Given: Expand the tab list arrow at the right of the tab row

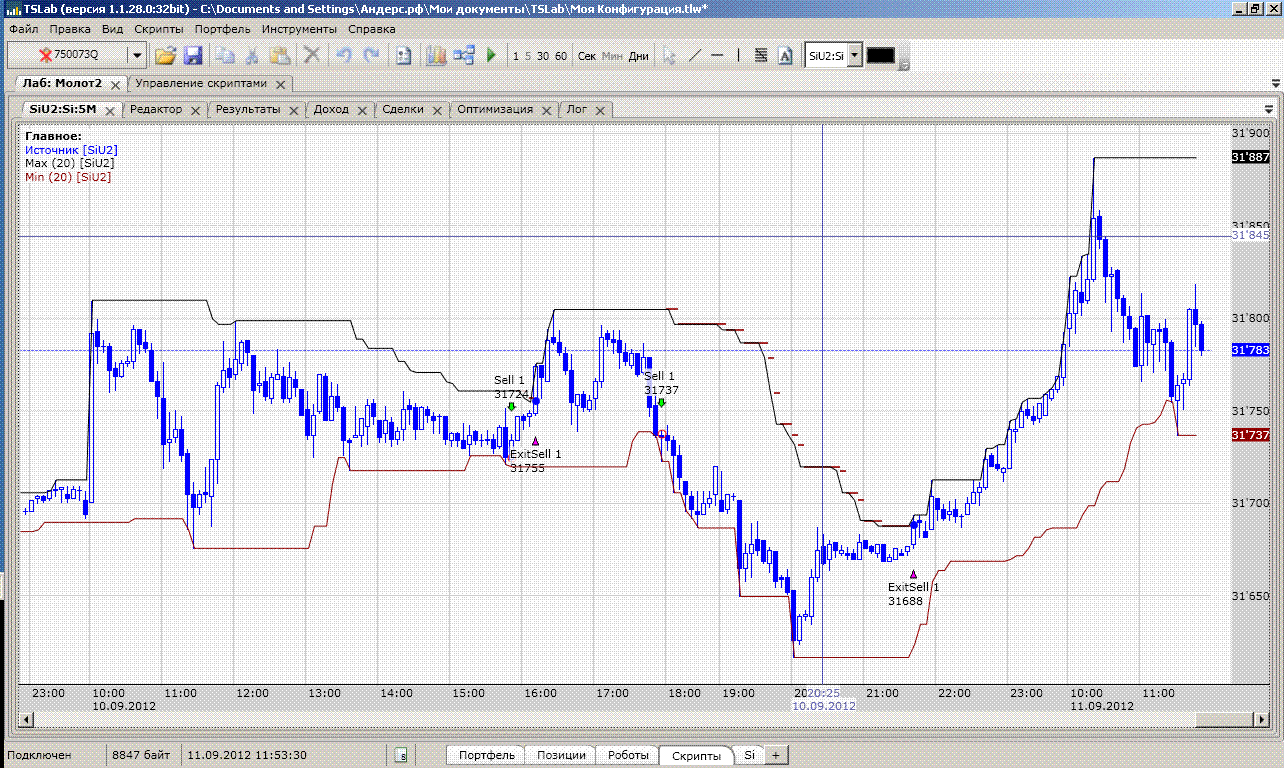Looking at the screenshot, I should 1269,109.
